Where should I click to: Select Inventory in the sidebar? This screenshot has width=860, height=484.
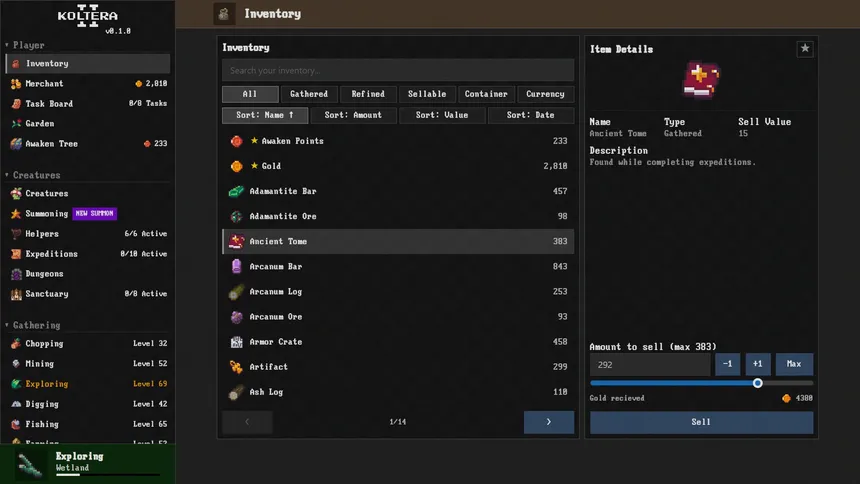point(88,64)
